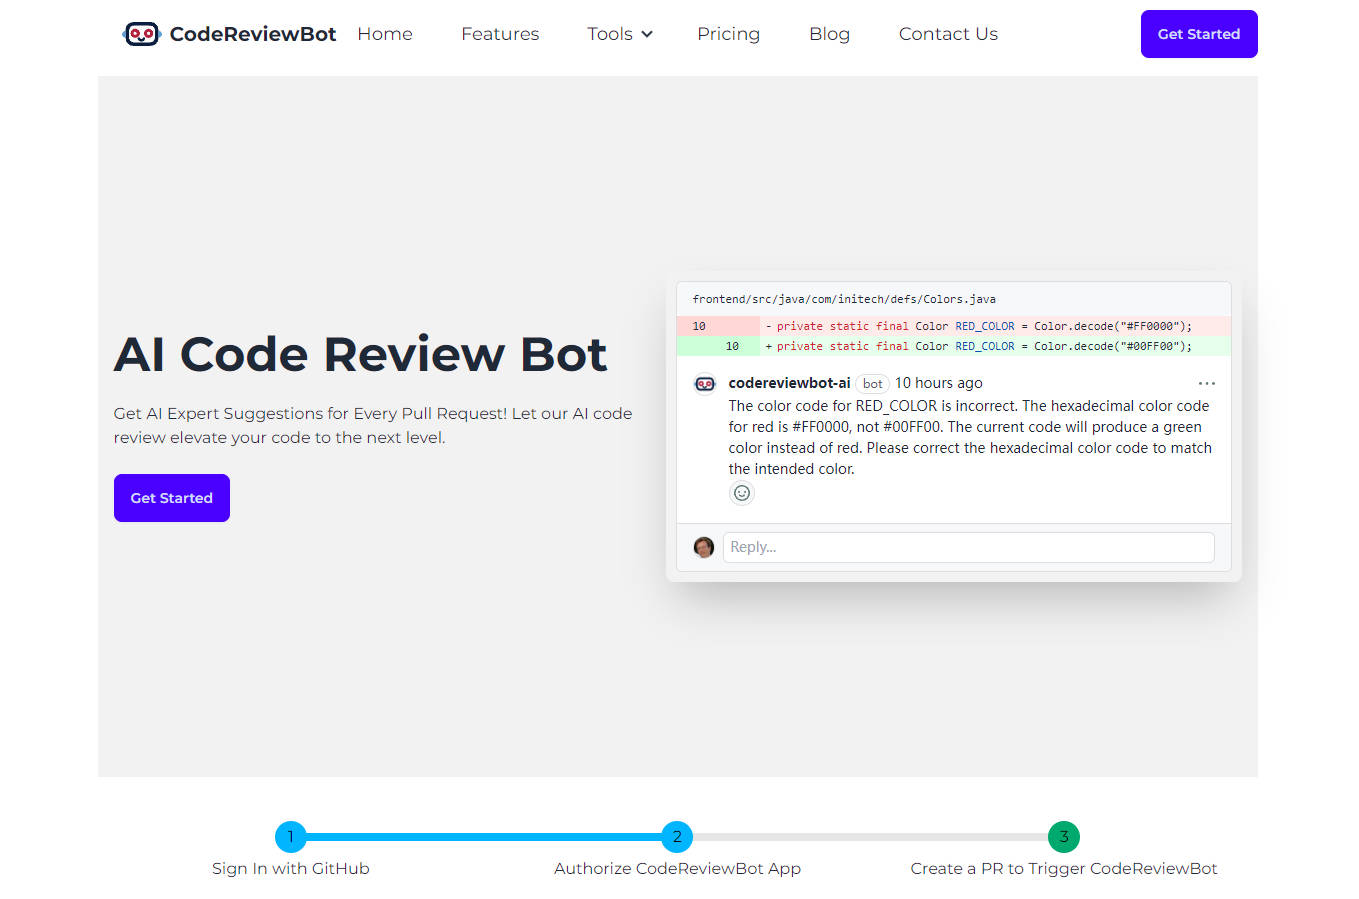The width and height of the screenshot is (1359, 899).
Task: Click Create a PR to Trigger label
Action: [x=1064, y=869]
